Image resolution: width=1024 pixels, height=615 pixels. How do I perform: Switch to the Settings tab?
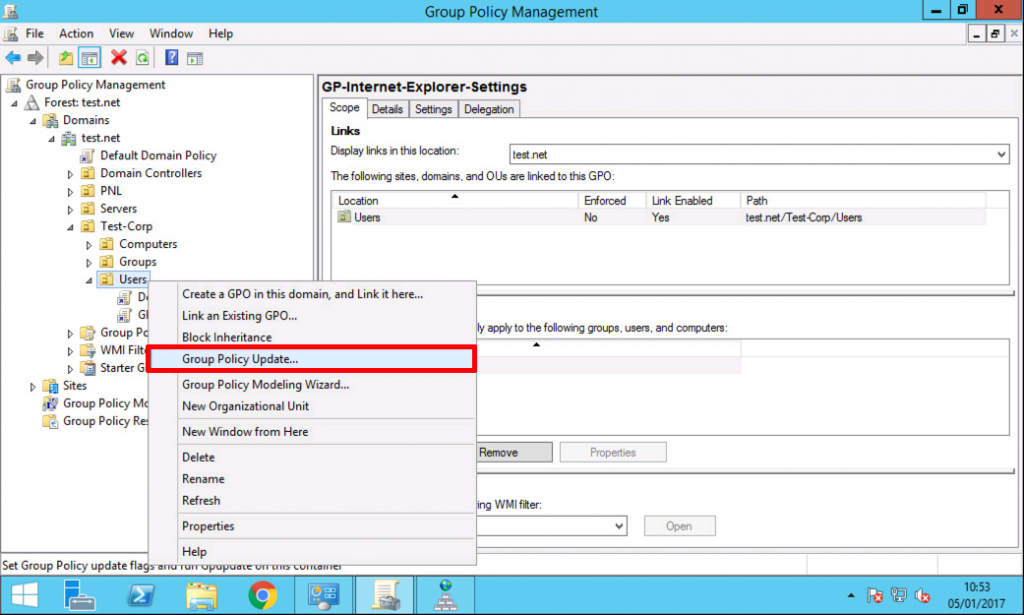(433, 109)
